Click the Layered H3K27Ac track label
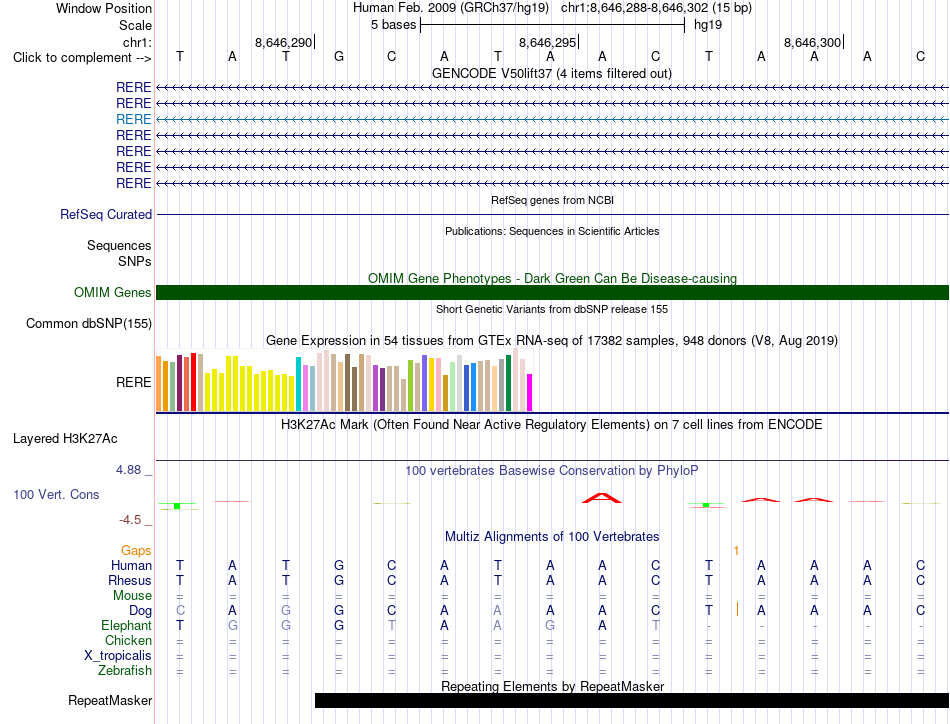Image resolution: width=950 pixels, height=724 pixels. click(x=65, y=439)
